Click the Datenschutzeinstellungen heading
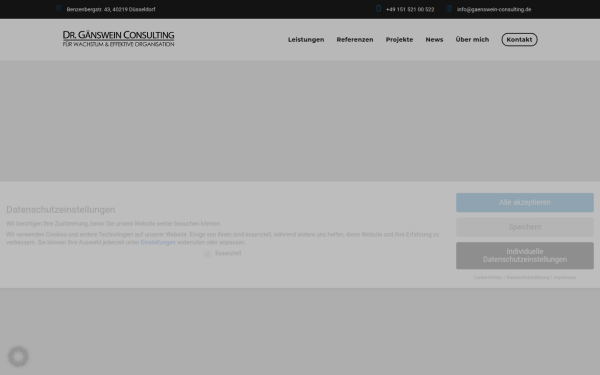Screen dimensions: 600x375 (x=60, y=210)
